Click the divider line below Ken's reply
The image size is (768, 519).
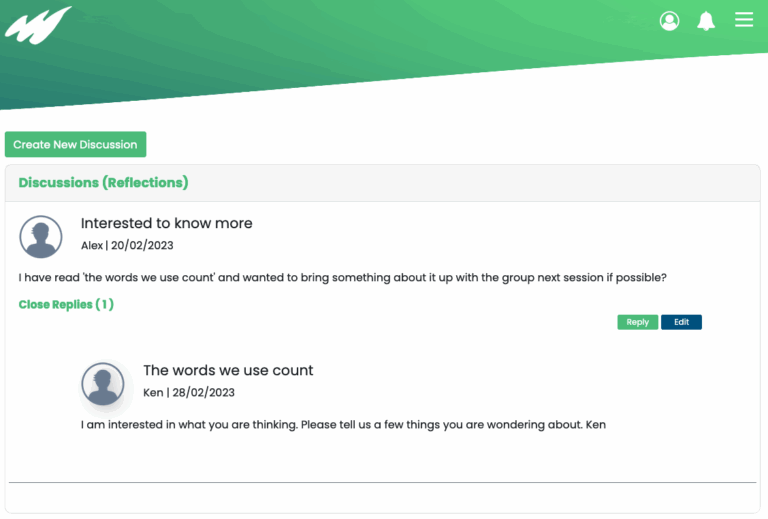coord(382,483)
